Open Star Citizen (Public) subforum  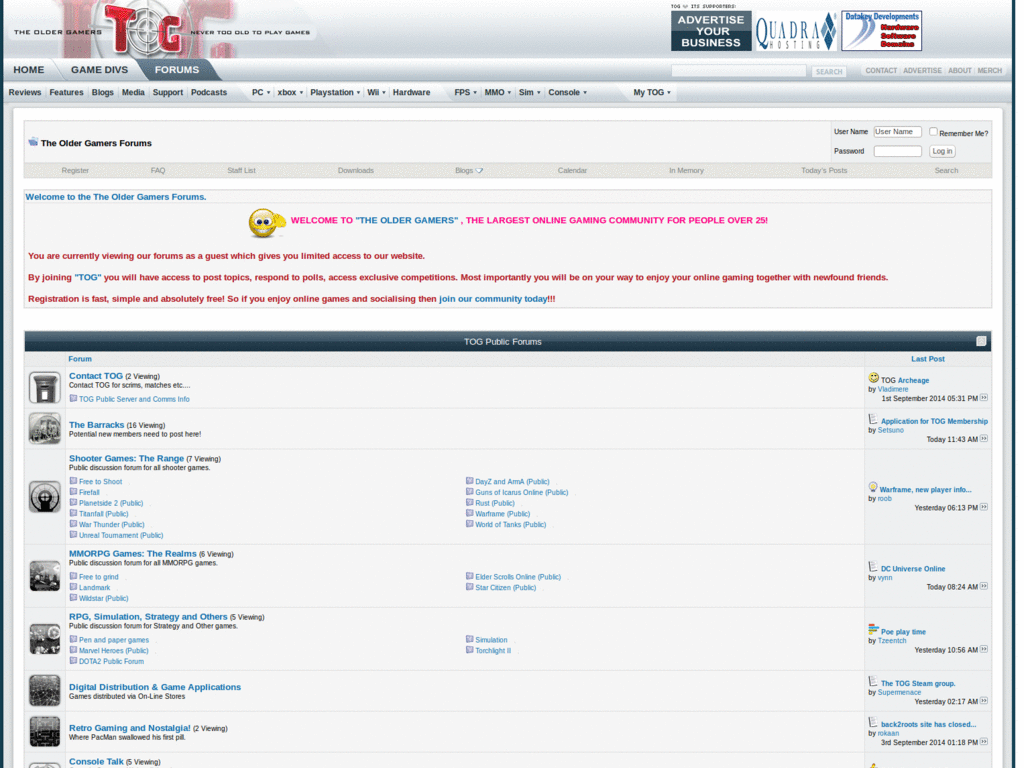[505, 587]
